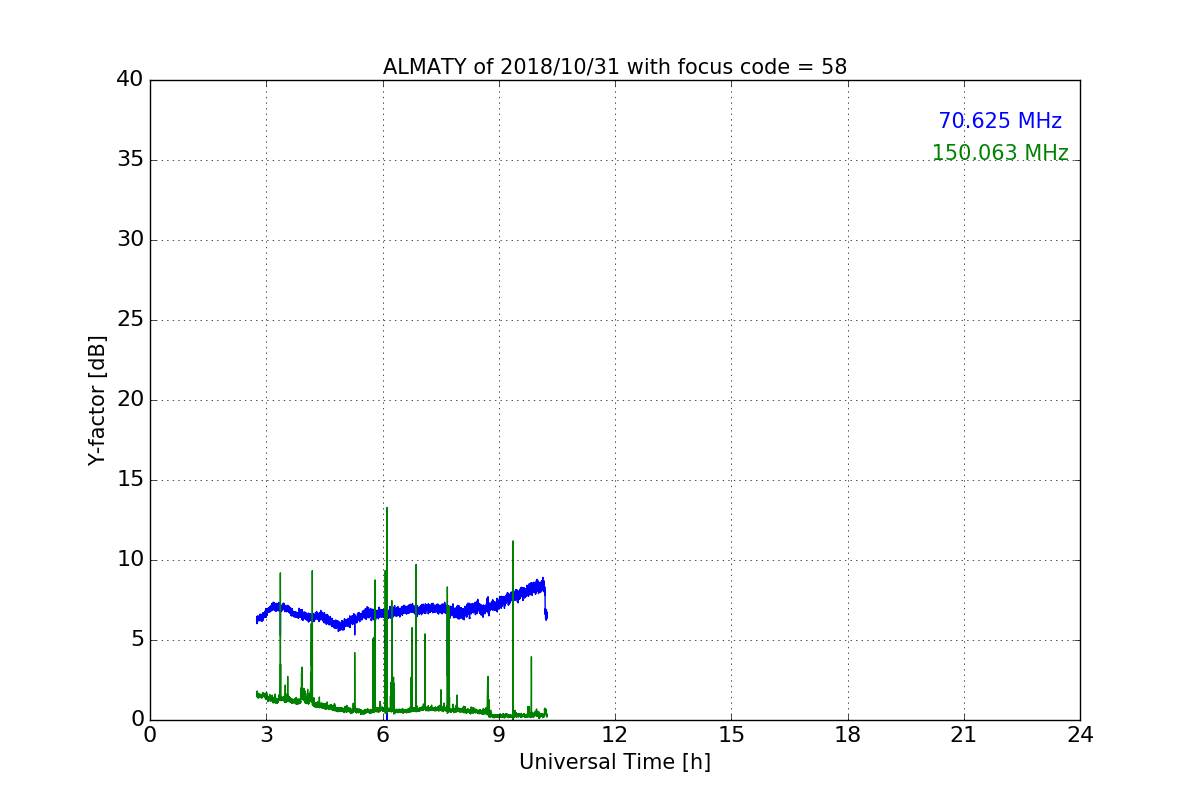This screenshot has width=1200, height=800.
Task: Click the x-axis tick label 6
Action: [x=383, y=734]
